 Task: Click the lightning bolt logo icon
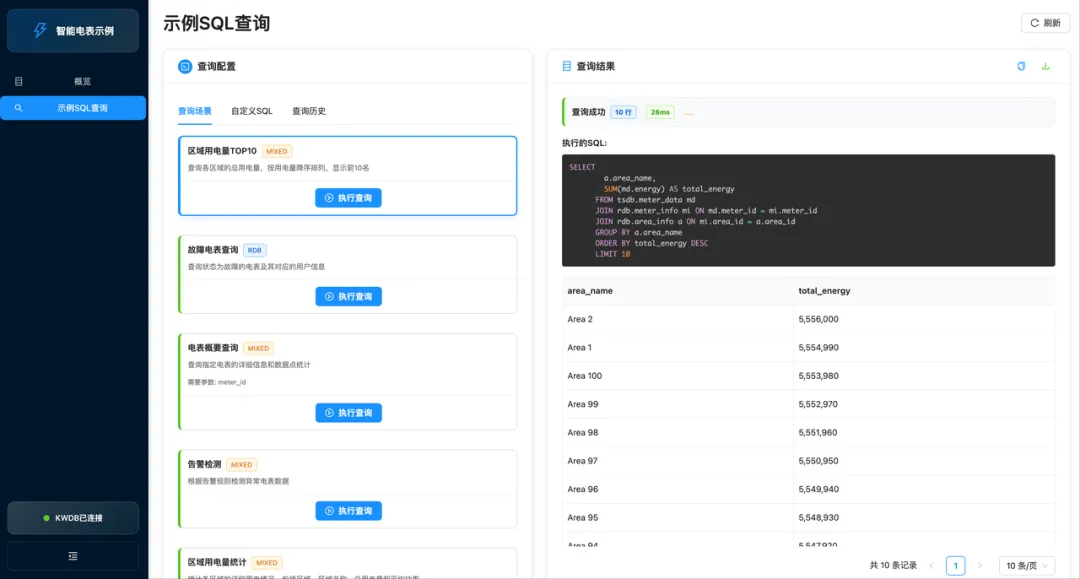pyautogui.click(x=40, y=30)
